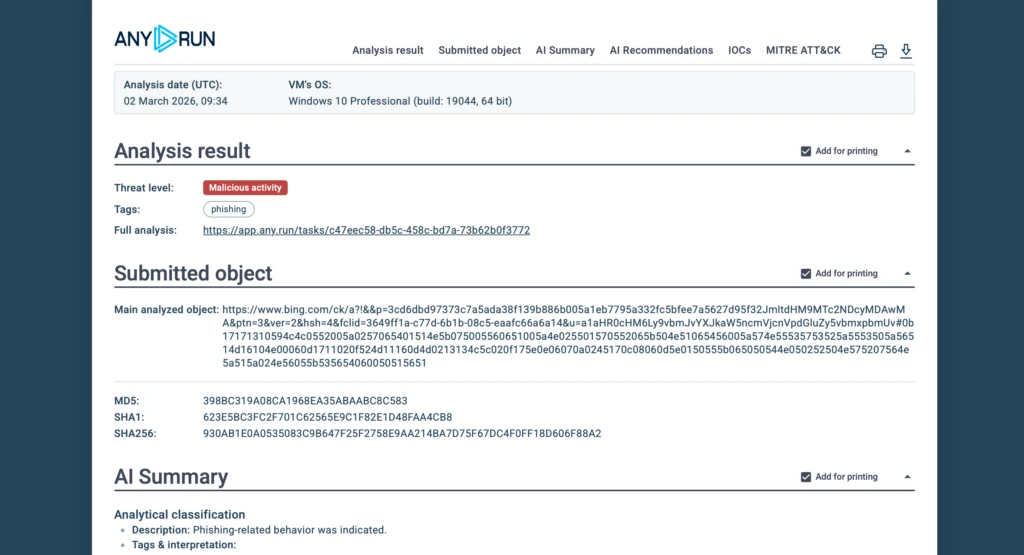
Task: Click the VM's OS label
Action: pos(310,84)
